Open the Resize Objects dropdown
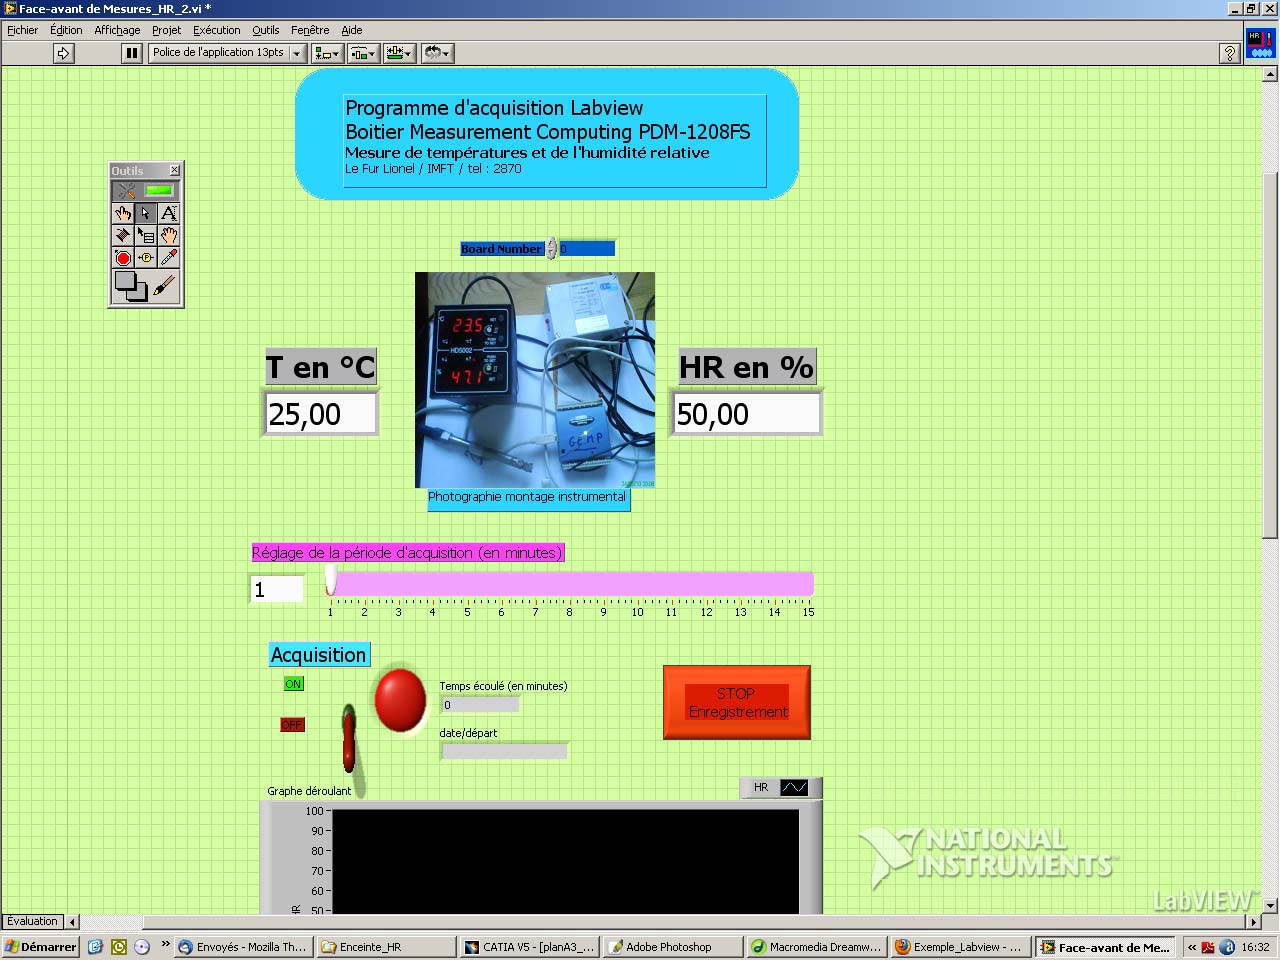Viewport: 1280px width, 960px height. point(400,53)
